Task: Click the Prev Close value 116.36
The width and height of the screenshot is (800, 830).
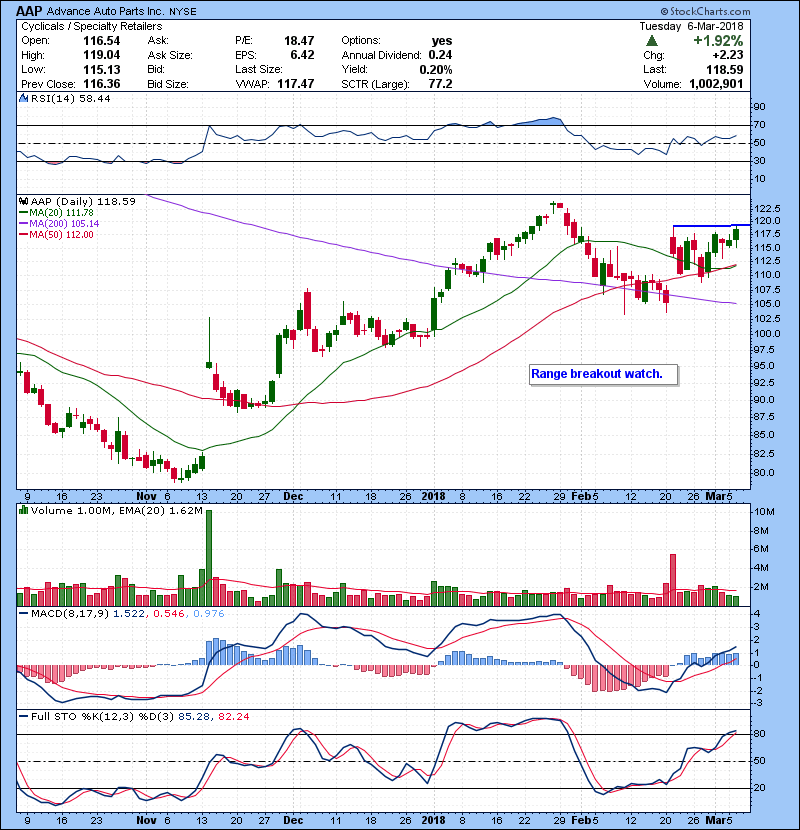Action: click(102, 84)
